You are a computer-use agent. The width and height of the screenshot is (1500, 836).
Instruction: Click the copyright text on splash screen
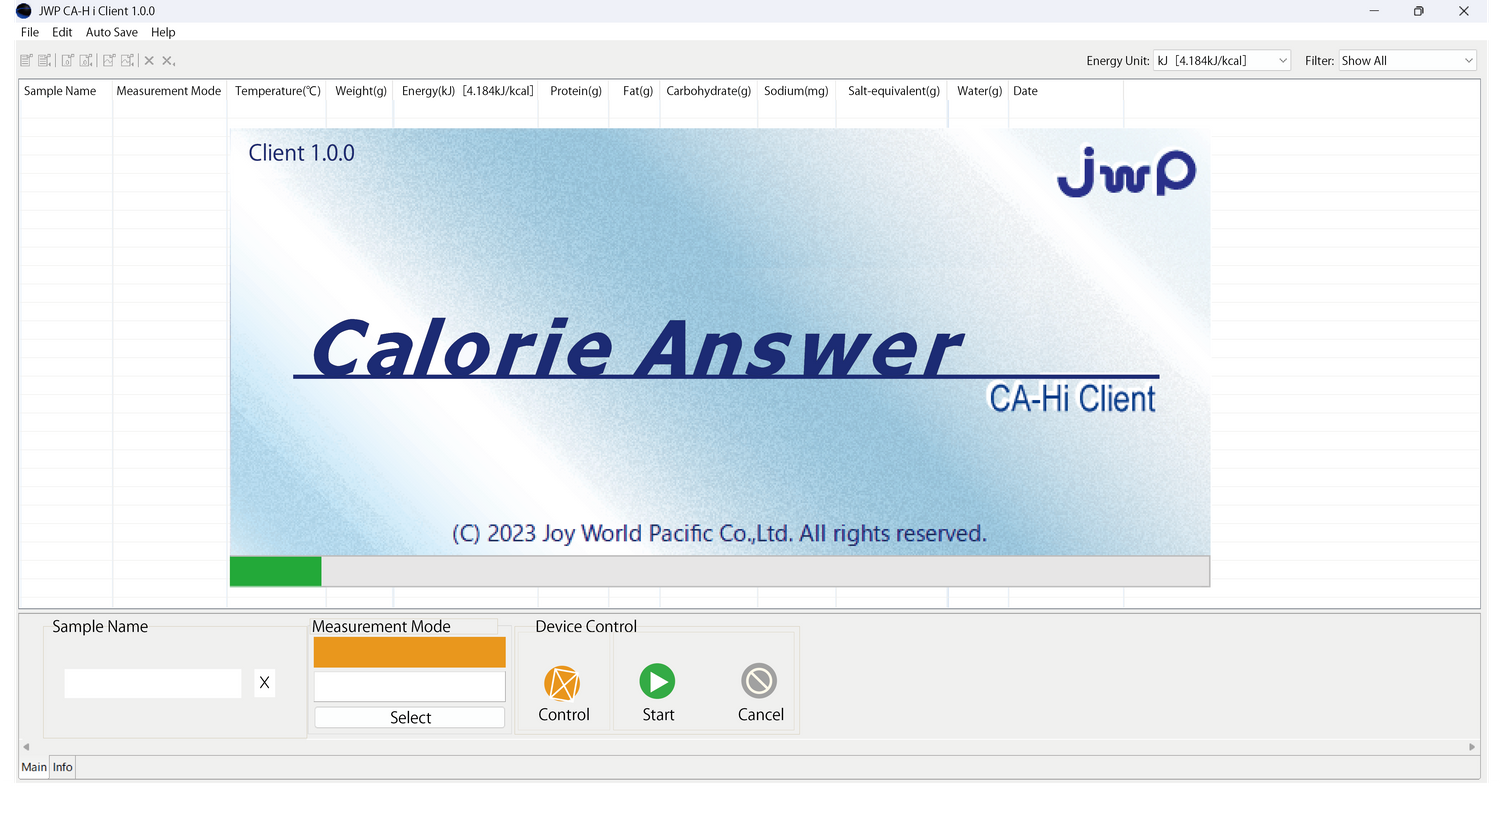pyautogui.click(x=719, y=534)
